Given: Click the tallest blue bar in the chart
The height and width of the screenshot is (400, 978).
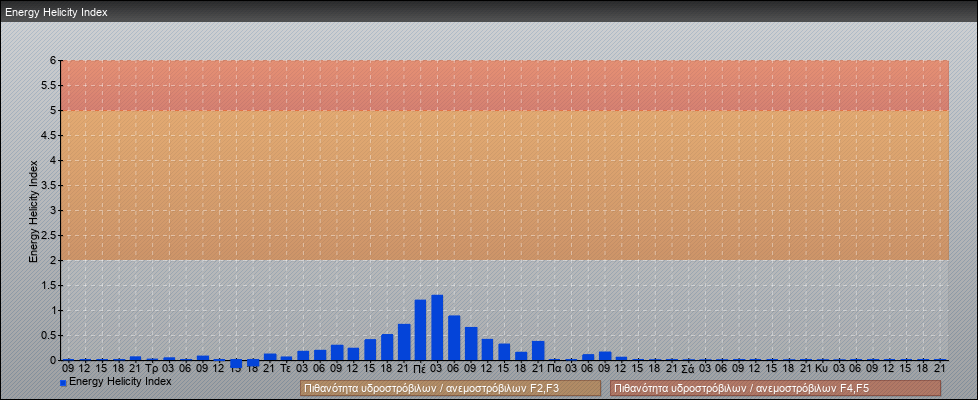Looking at the screenshot, I should point(437,327).
